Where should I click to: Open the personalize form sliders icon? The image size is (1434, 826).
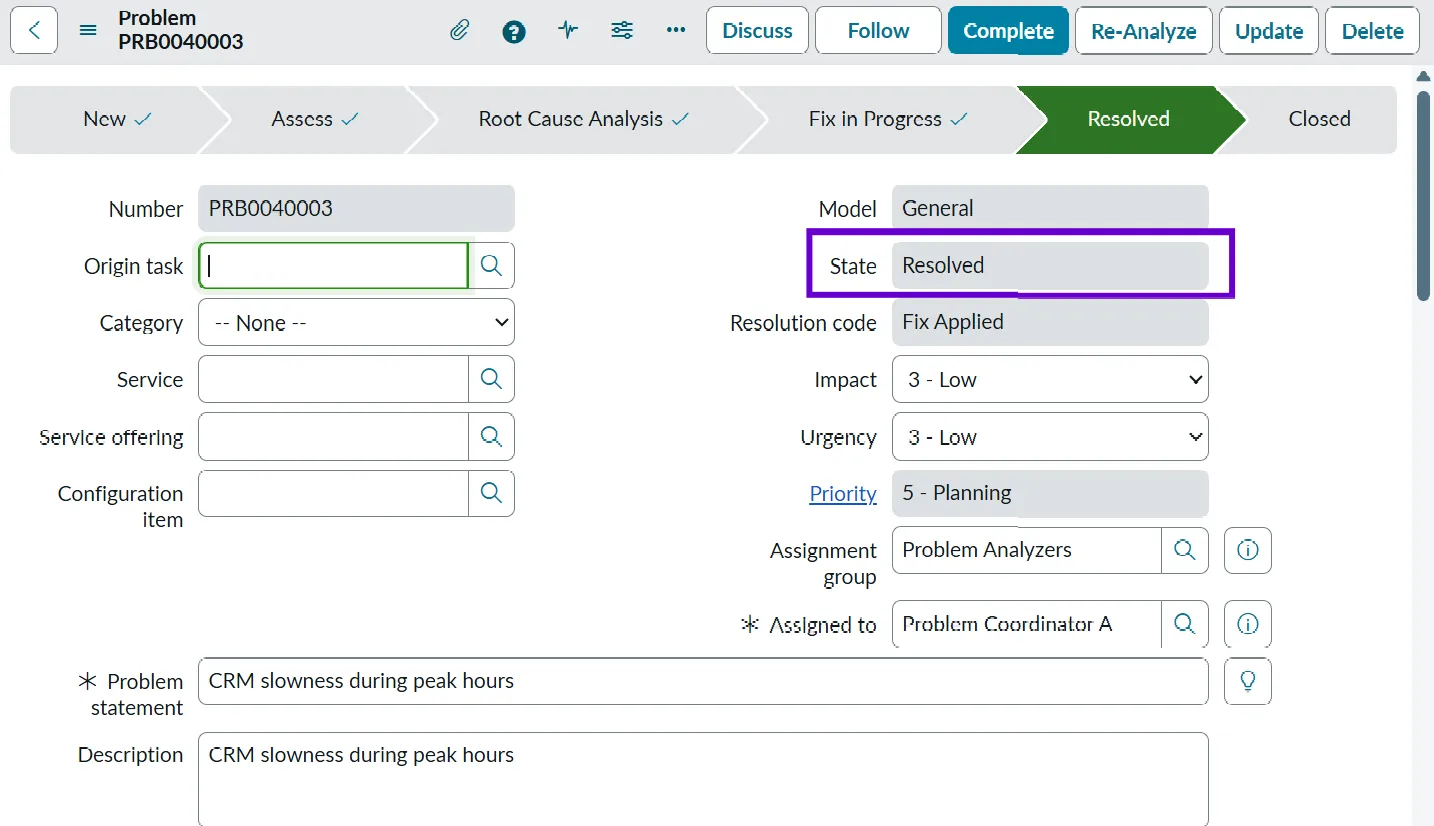[622, 30]
